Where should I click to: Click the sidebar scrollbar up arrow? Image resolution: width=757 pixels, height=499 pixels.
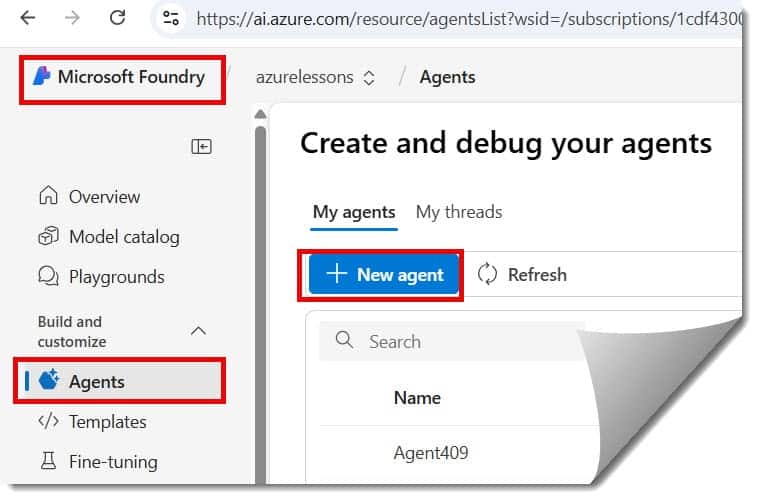click(260, 114)
